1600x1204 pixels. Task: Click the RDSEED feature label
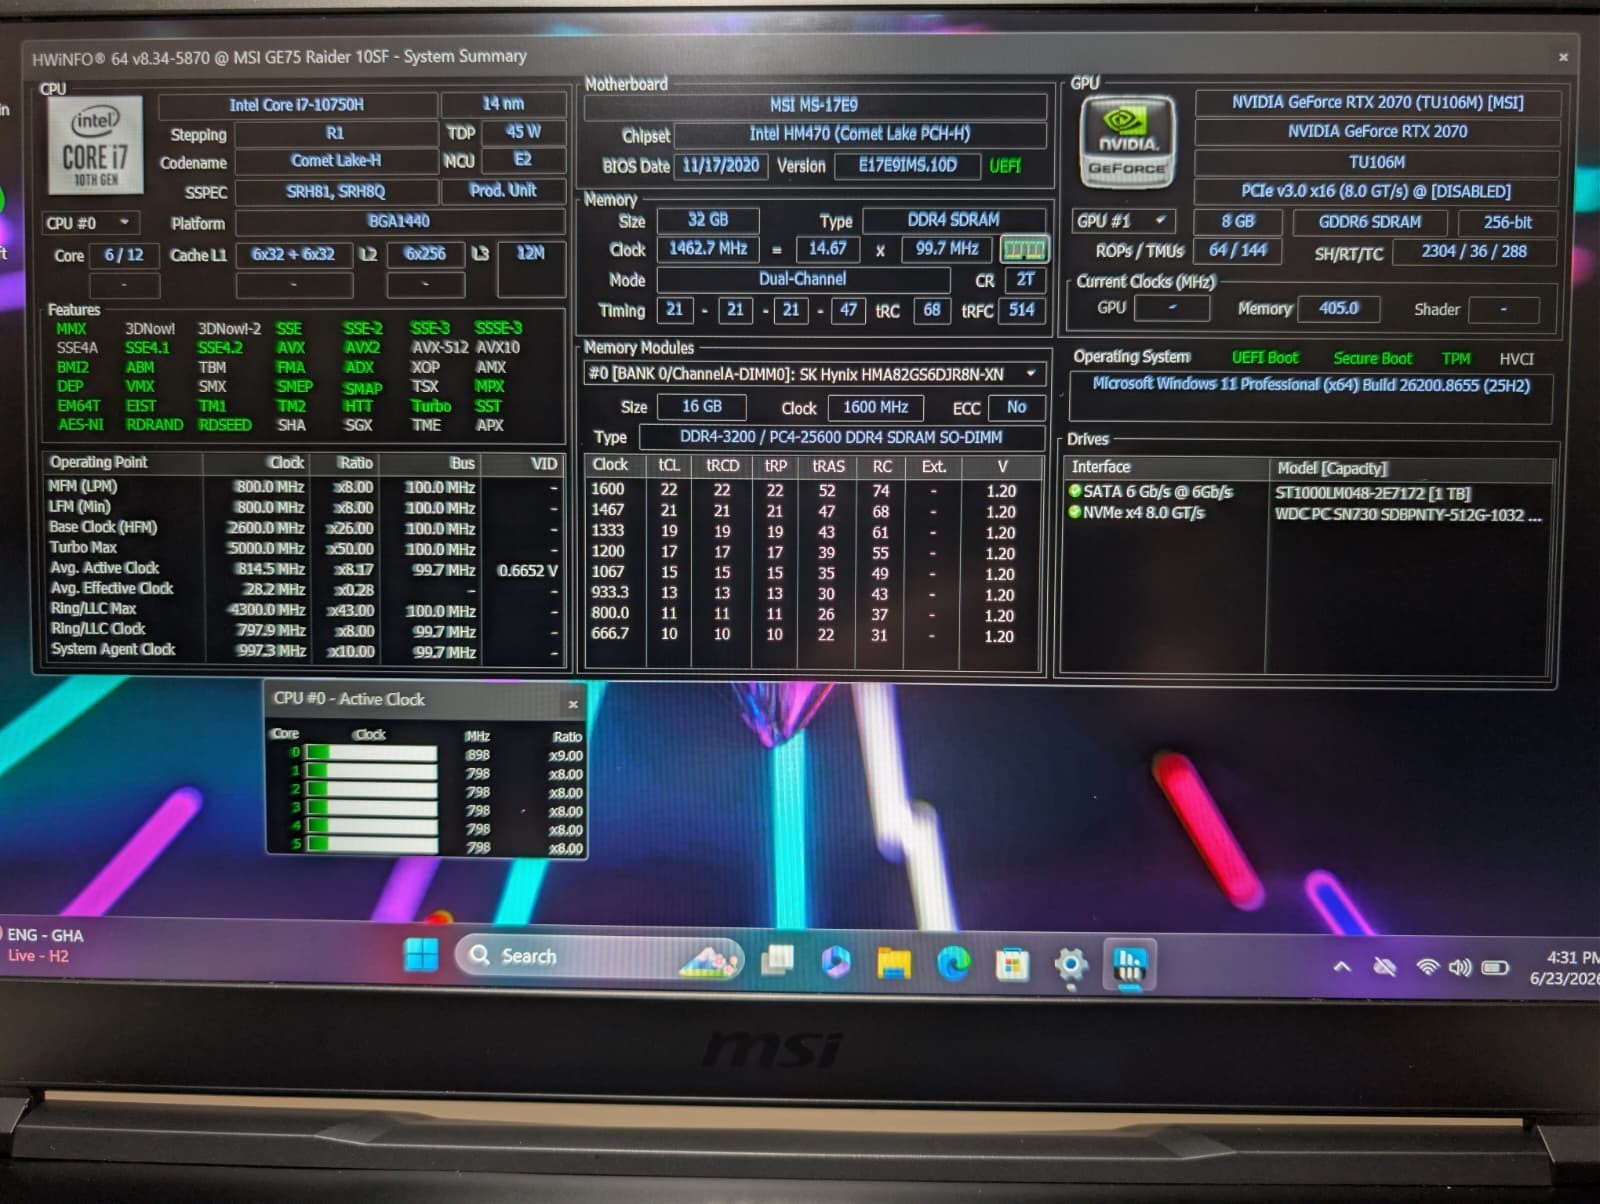point(225,425)
